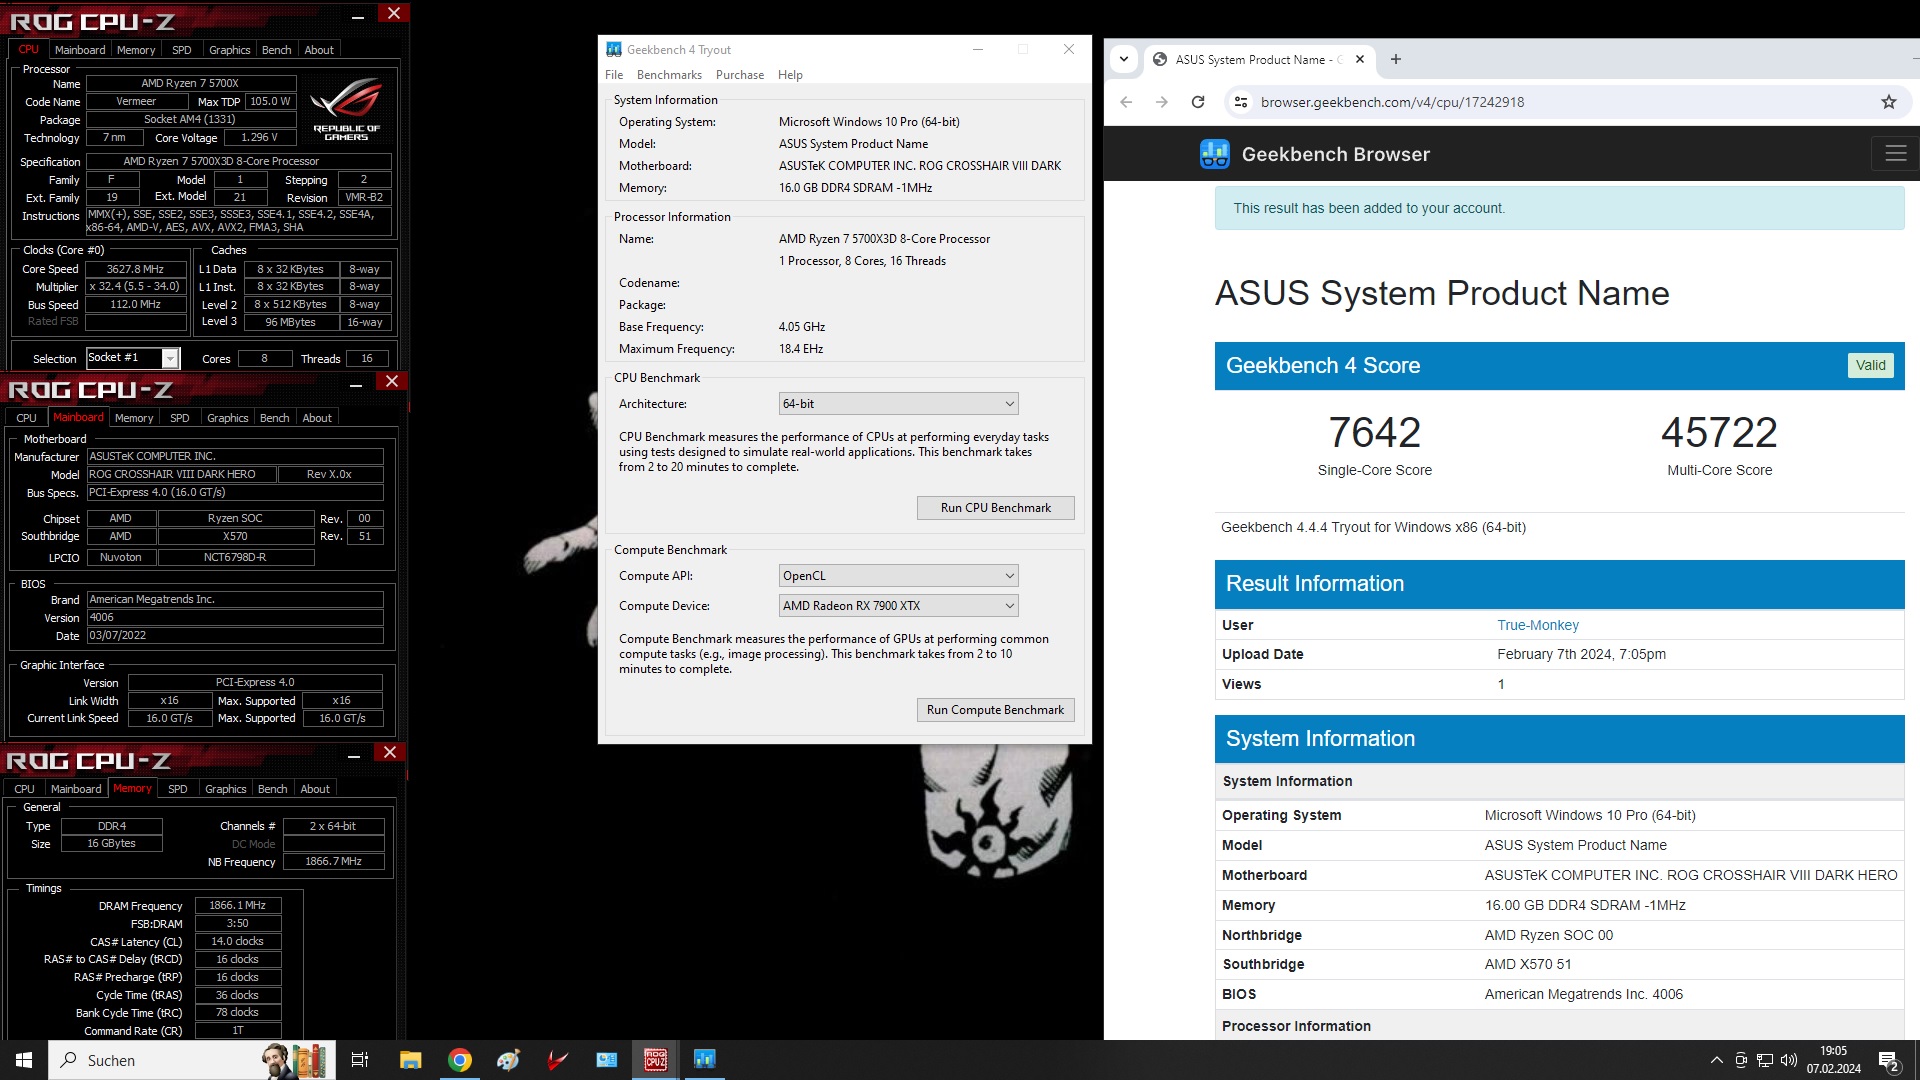Open Bench tab in top CPU-Z window
The height and width of the screenshot is (1080, 1920).
coord(276,50)
